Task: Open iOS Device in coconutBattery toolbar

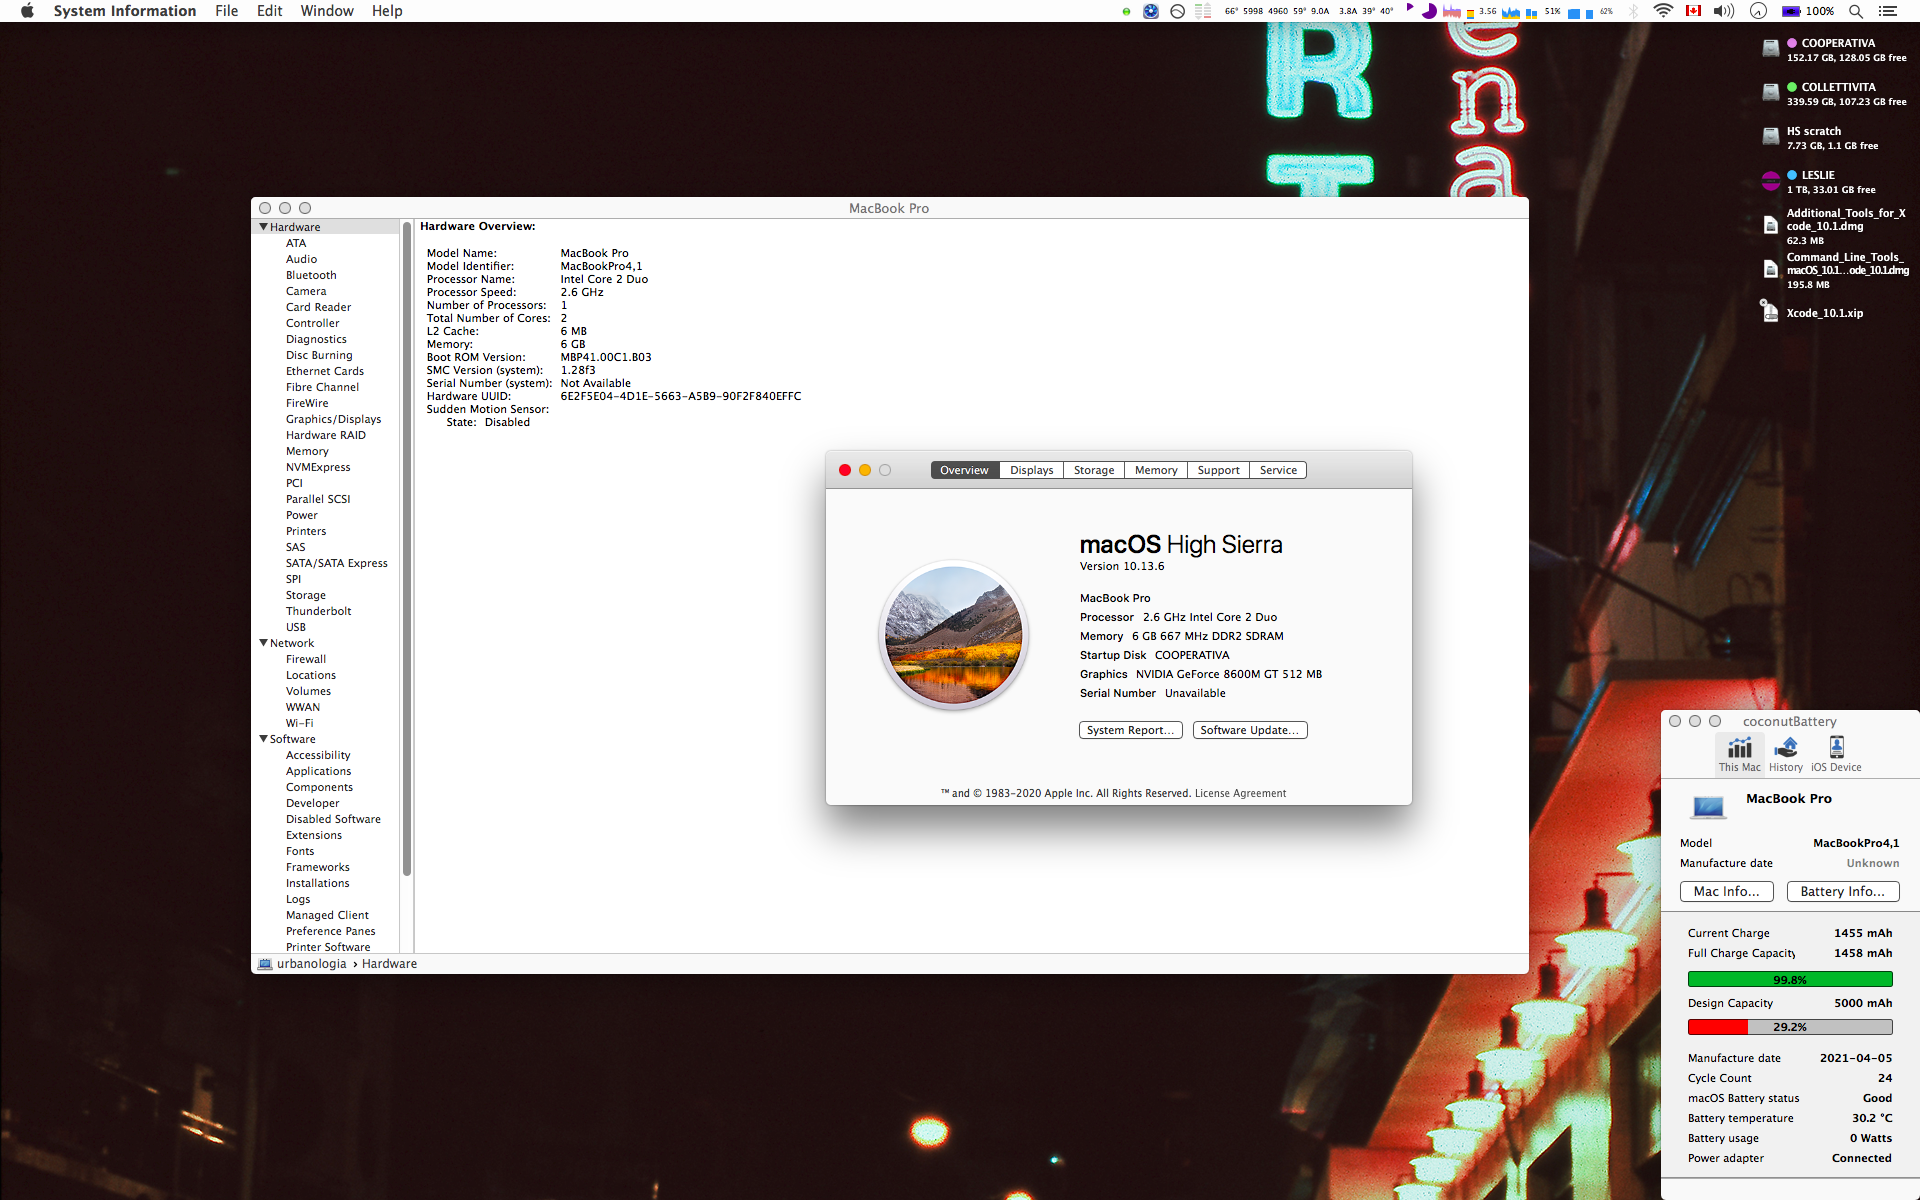Action: (x=1836, y=754)
